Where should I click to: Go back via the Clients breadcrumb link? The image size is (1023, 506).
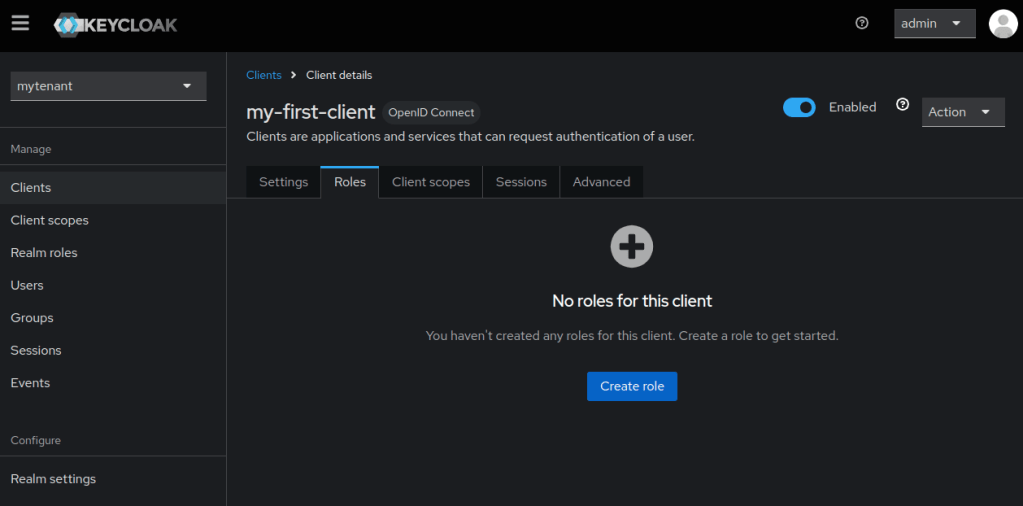coord(264,75)
